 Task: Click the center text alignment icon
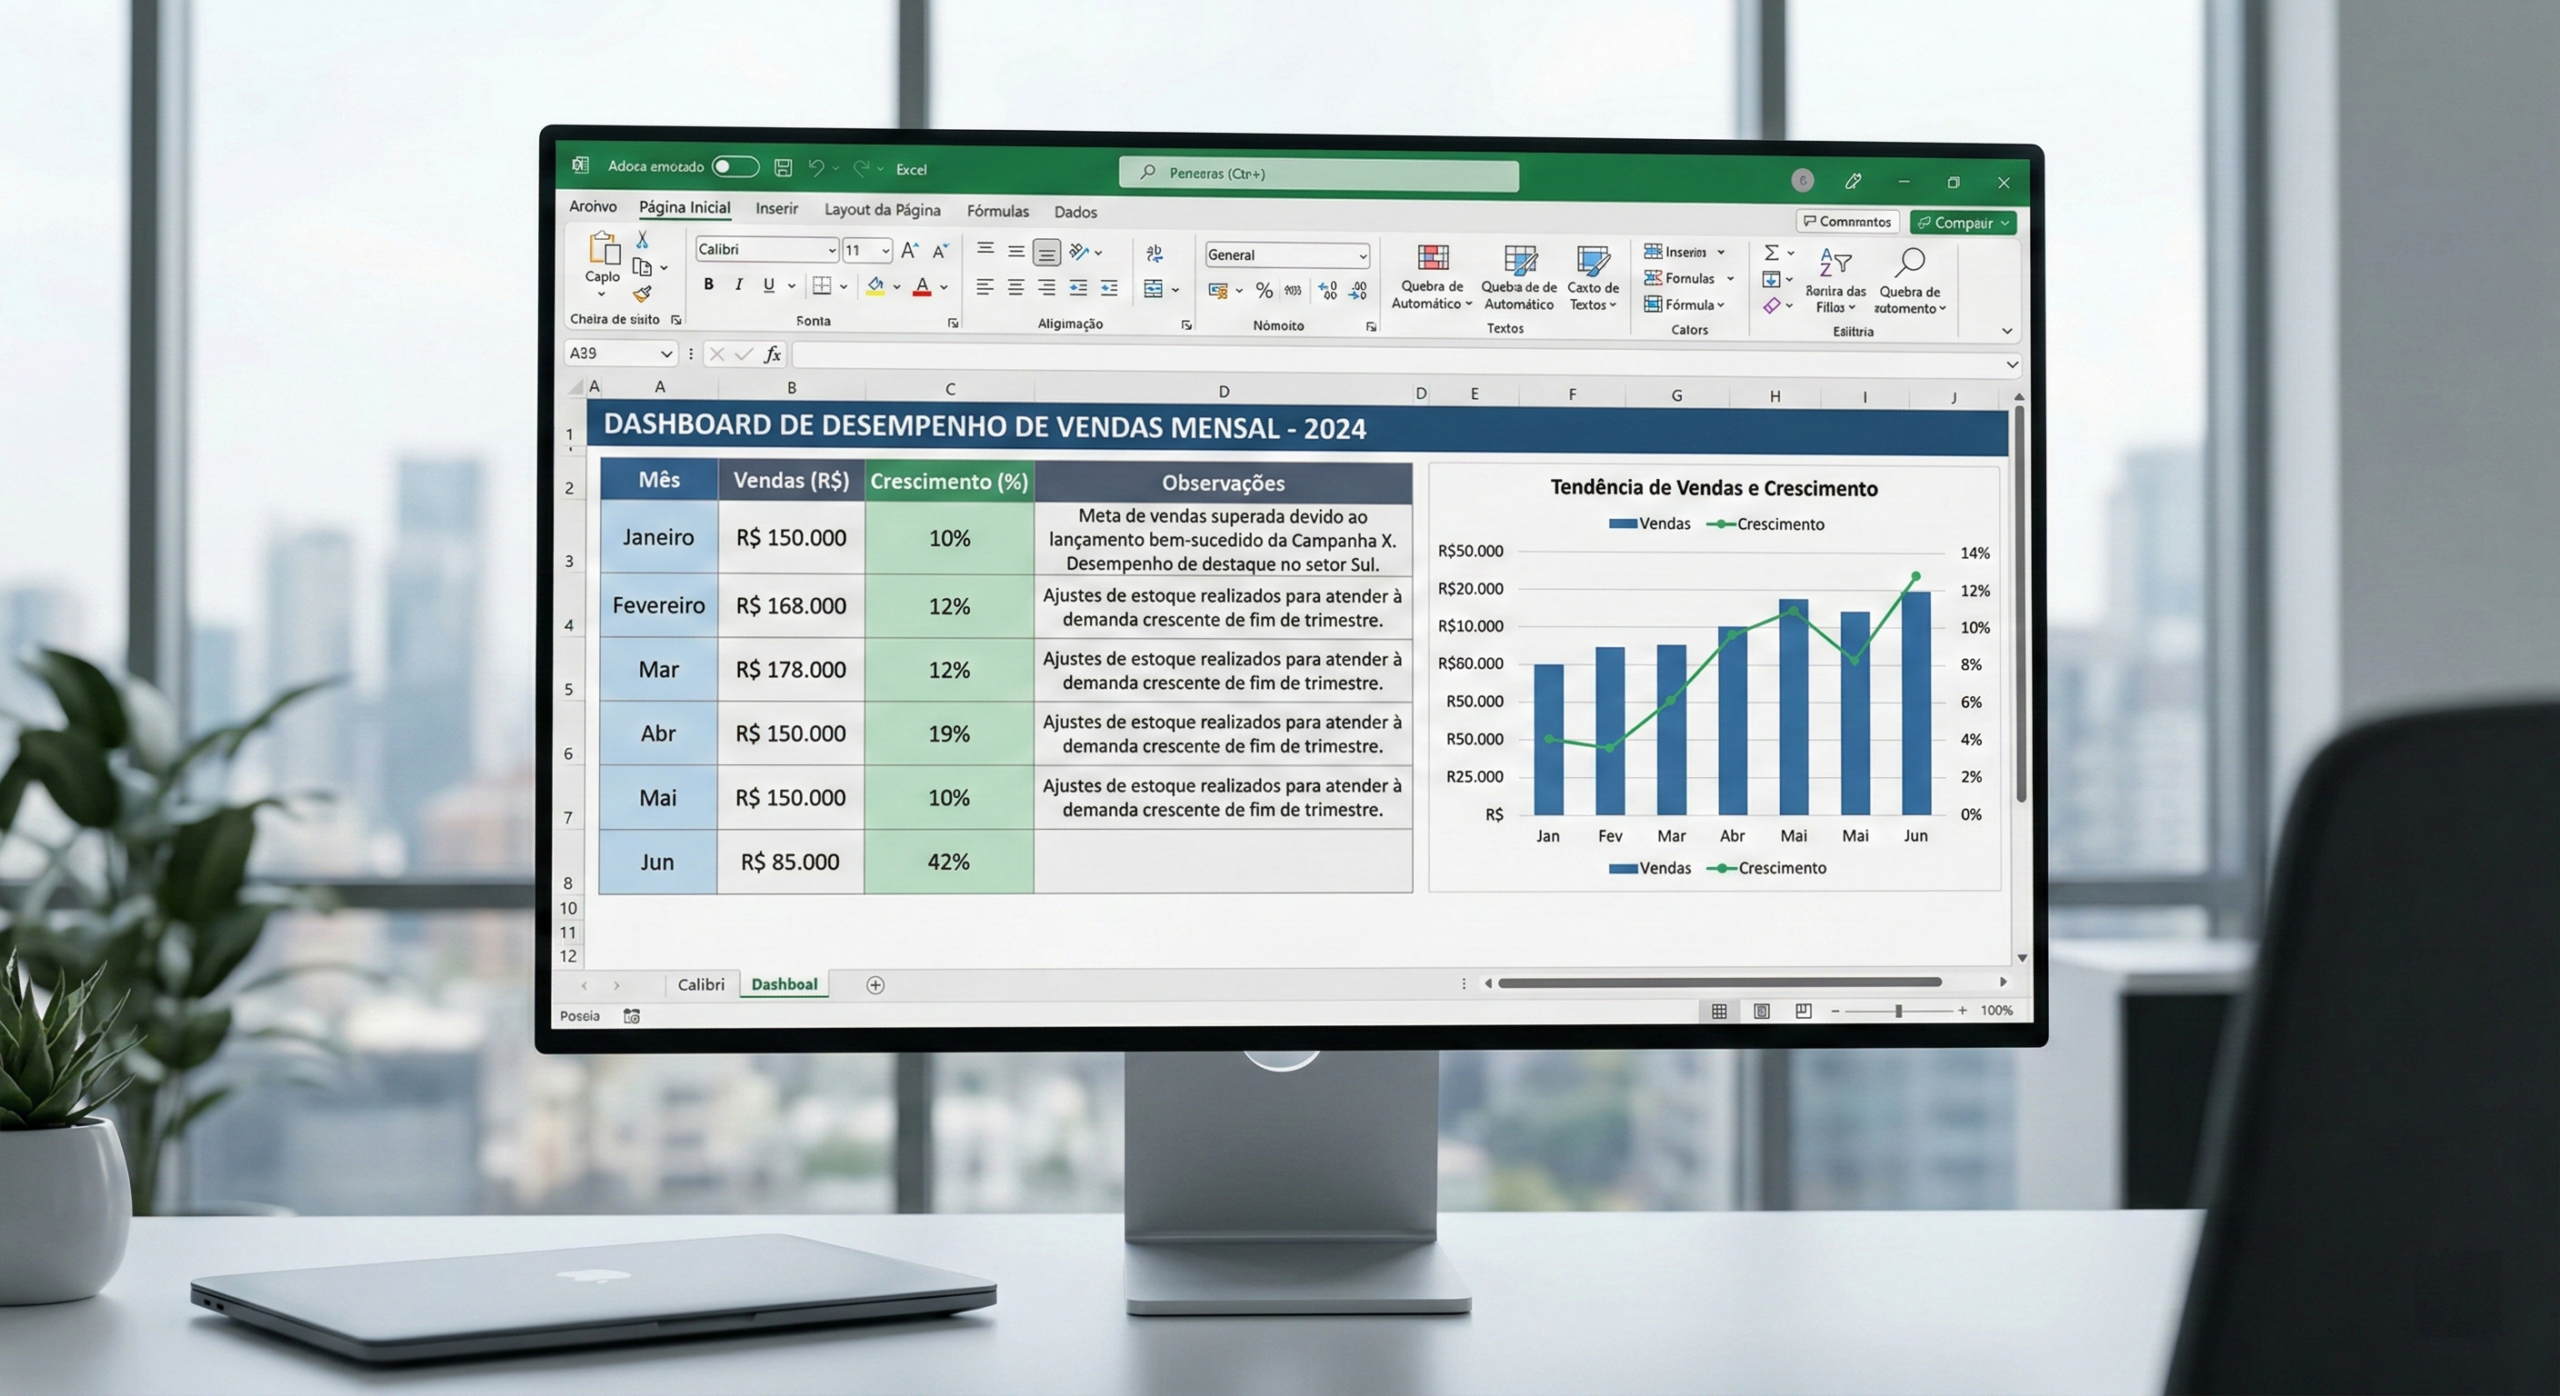click(x=1016, y=287)
